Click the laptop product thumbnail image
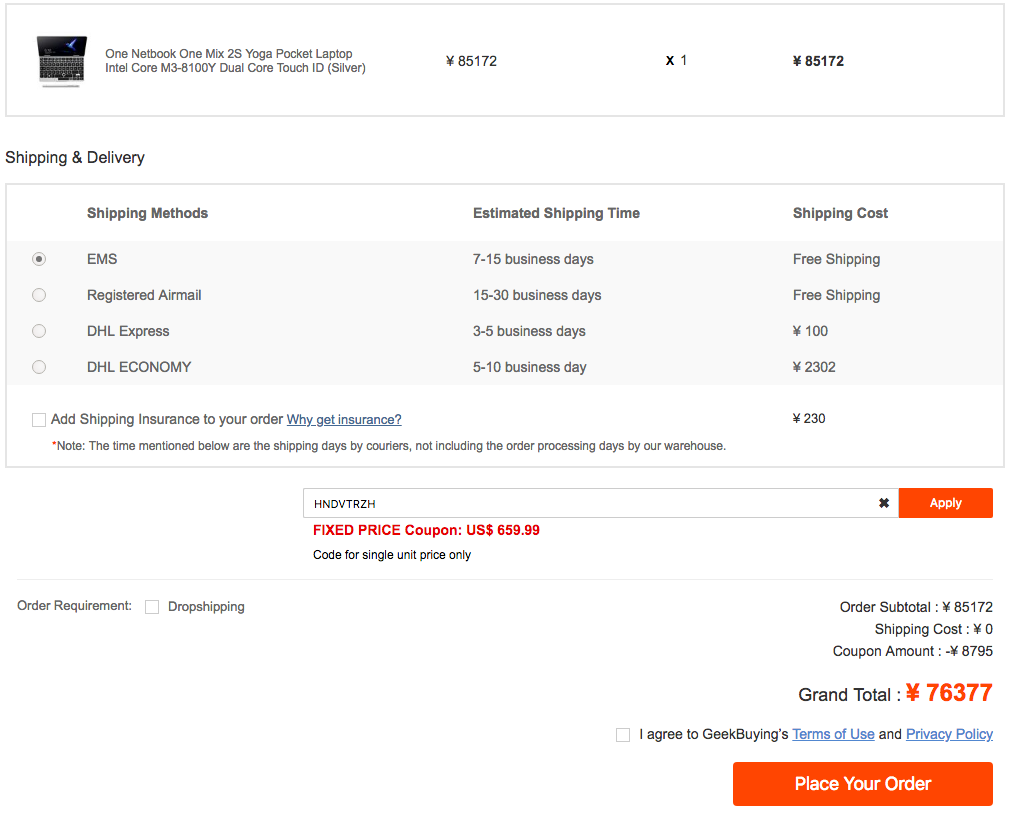The height and width of the screenshot is (819, 1015). (61, 61)
